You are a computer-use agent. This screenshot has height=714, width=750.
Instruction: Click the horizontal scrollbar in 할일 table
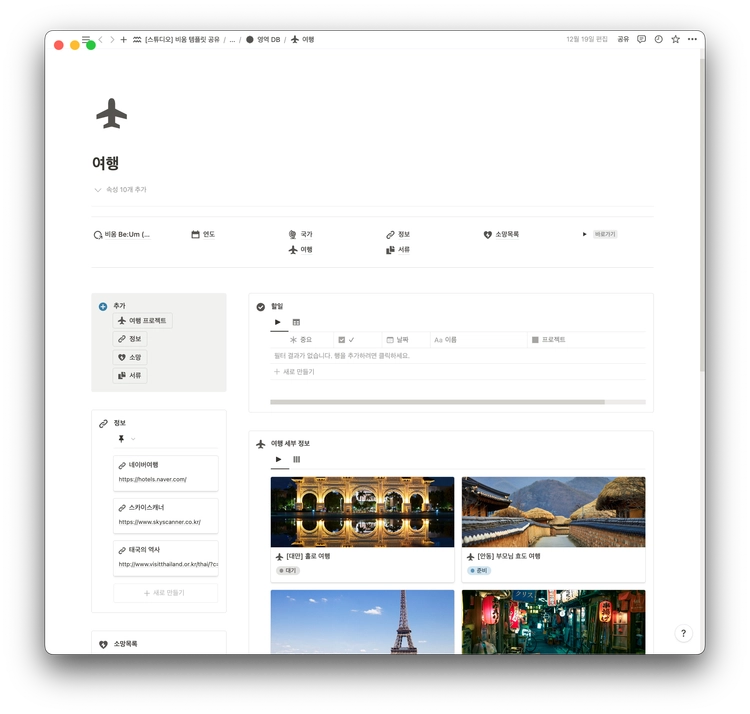(x=437, y=402)
